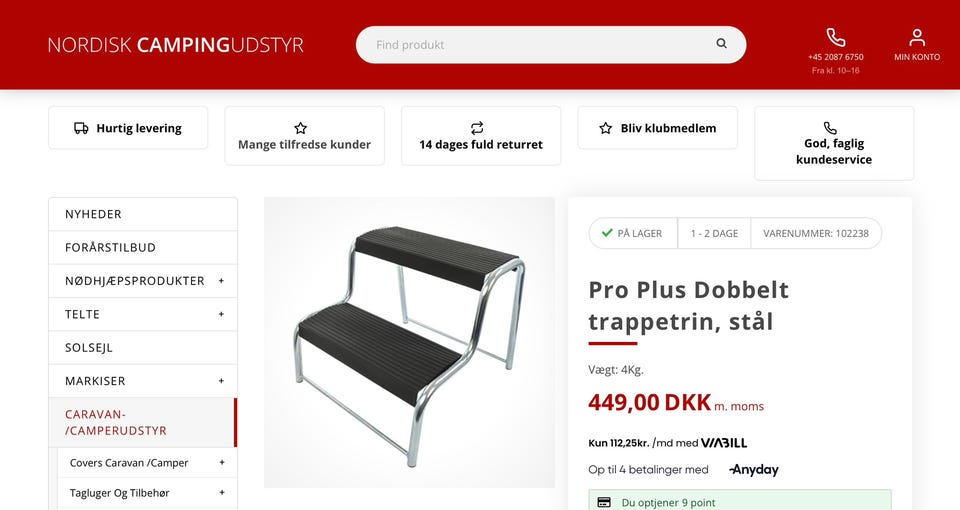The width and height of the screenshot is (960, 510).
Task: Click the phone icon in header
Action: point(836,37)
